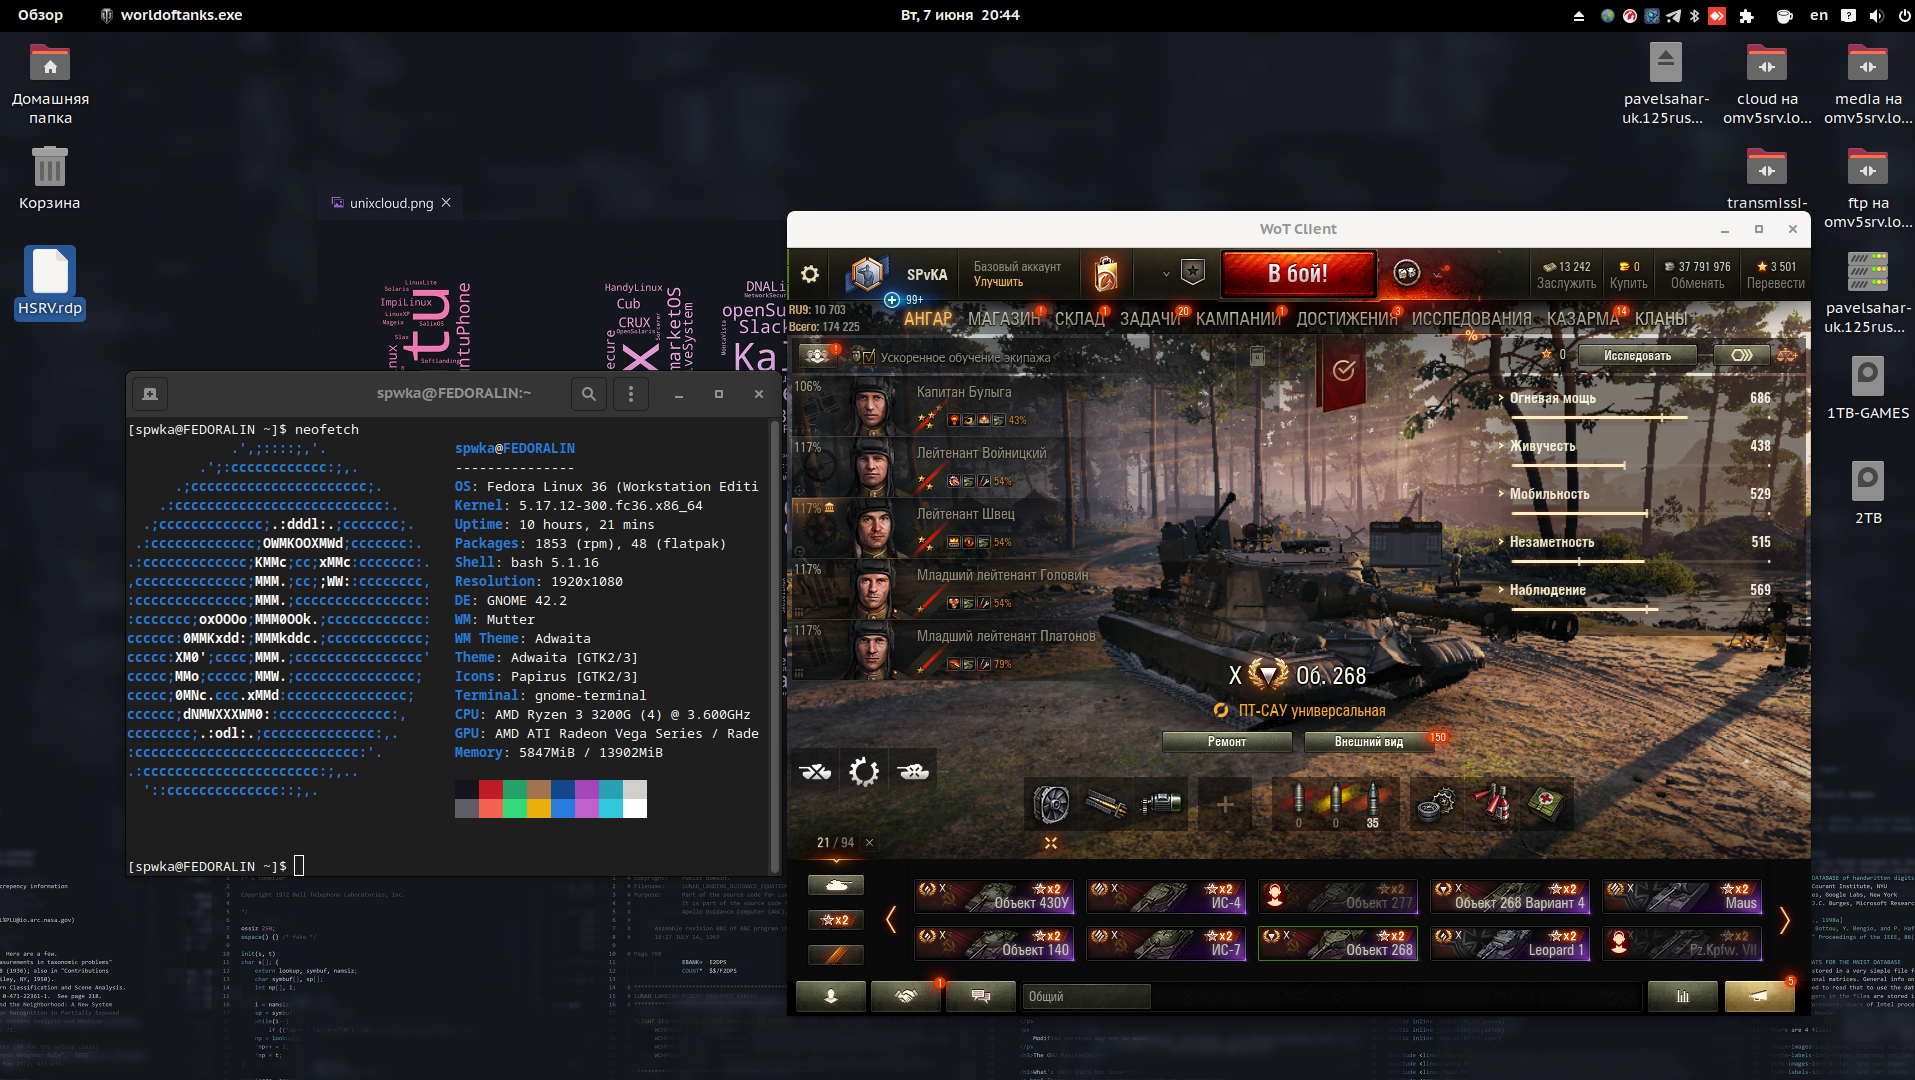Open the gear icon above carousel
Screen dimensions: 1915x1080
click(x=864, y=771)
